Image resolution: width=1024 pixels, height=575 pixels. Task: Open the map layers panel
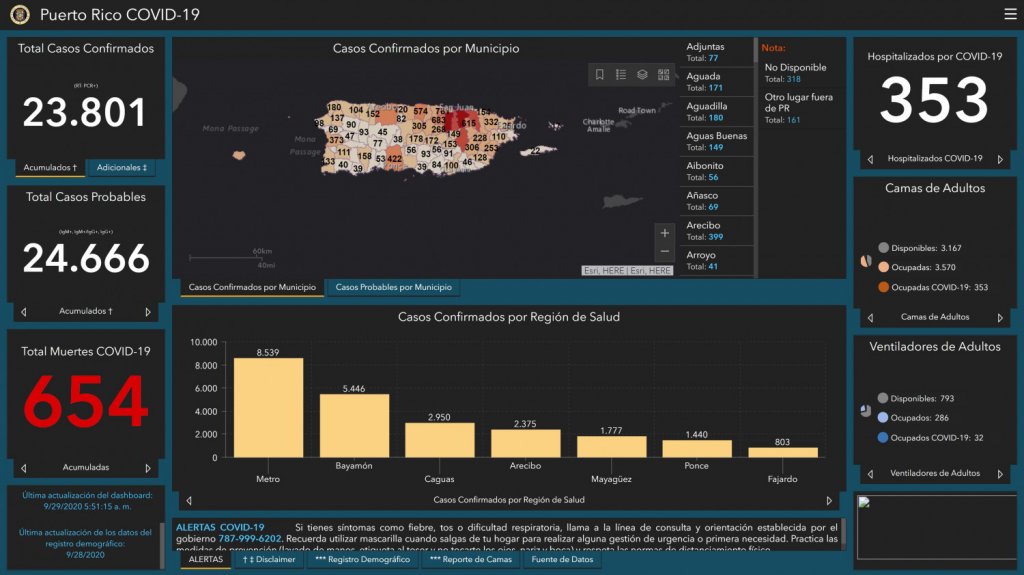tap(642, 75)
